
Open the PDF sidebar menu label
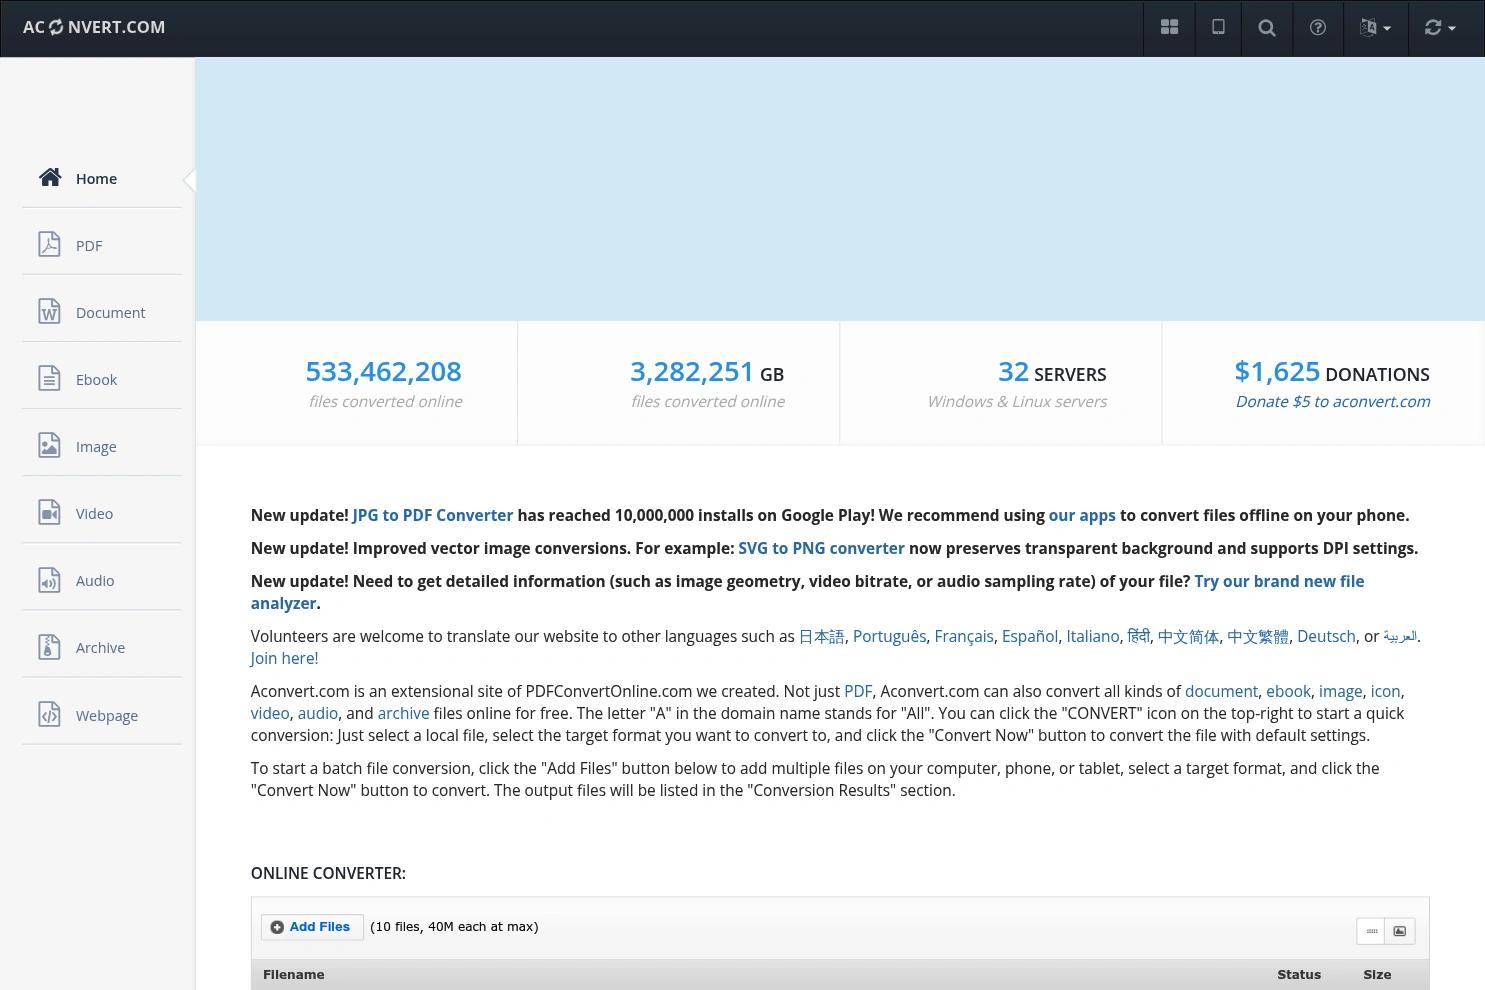point(89,246)
